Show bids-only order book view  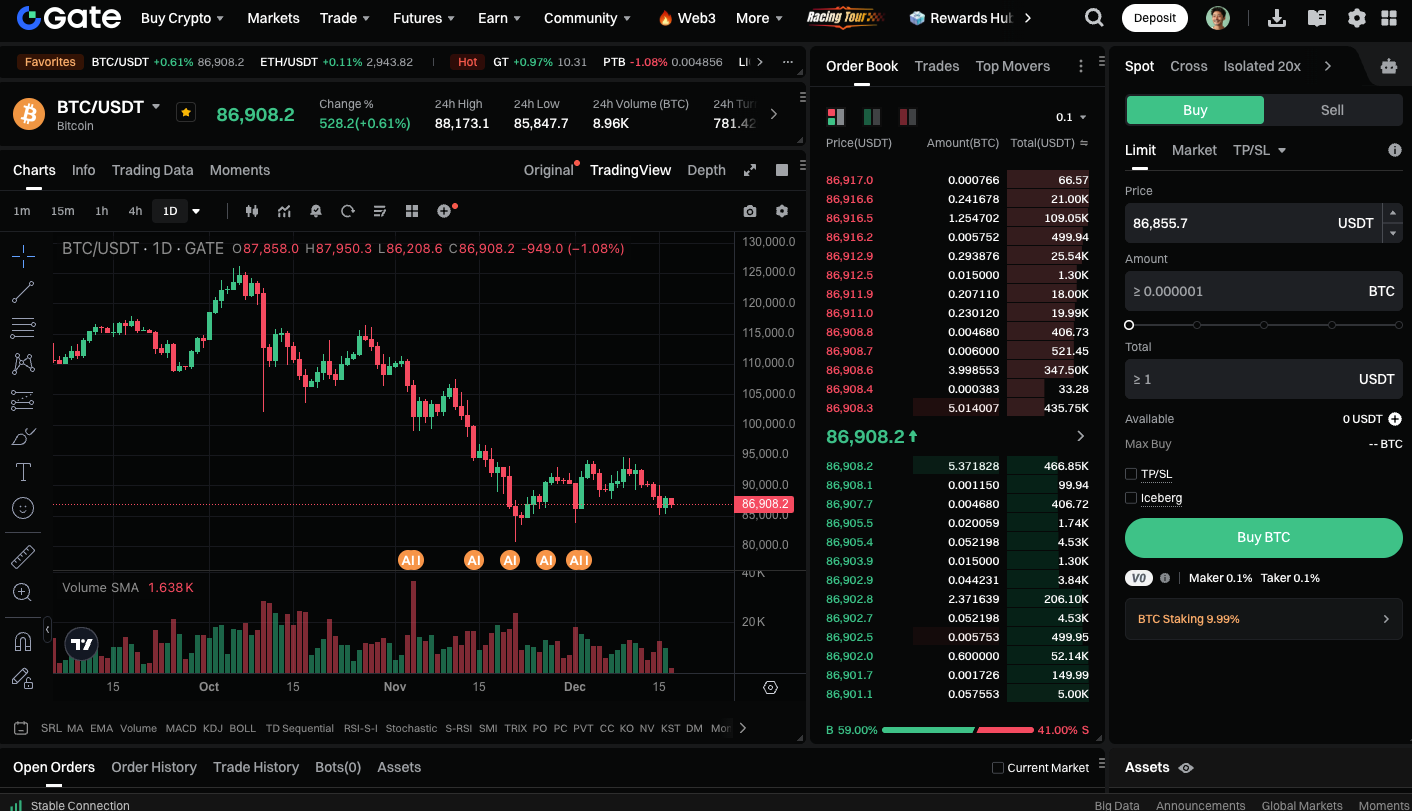[872, 117]
